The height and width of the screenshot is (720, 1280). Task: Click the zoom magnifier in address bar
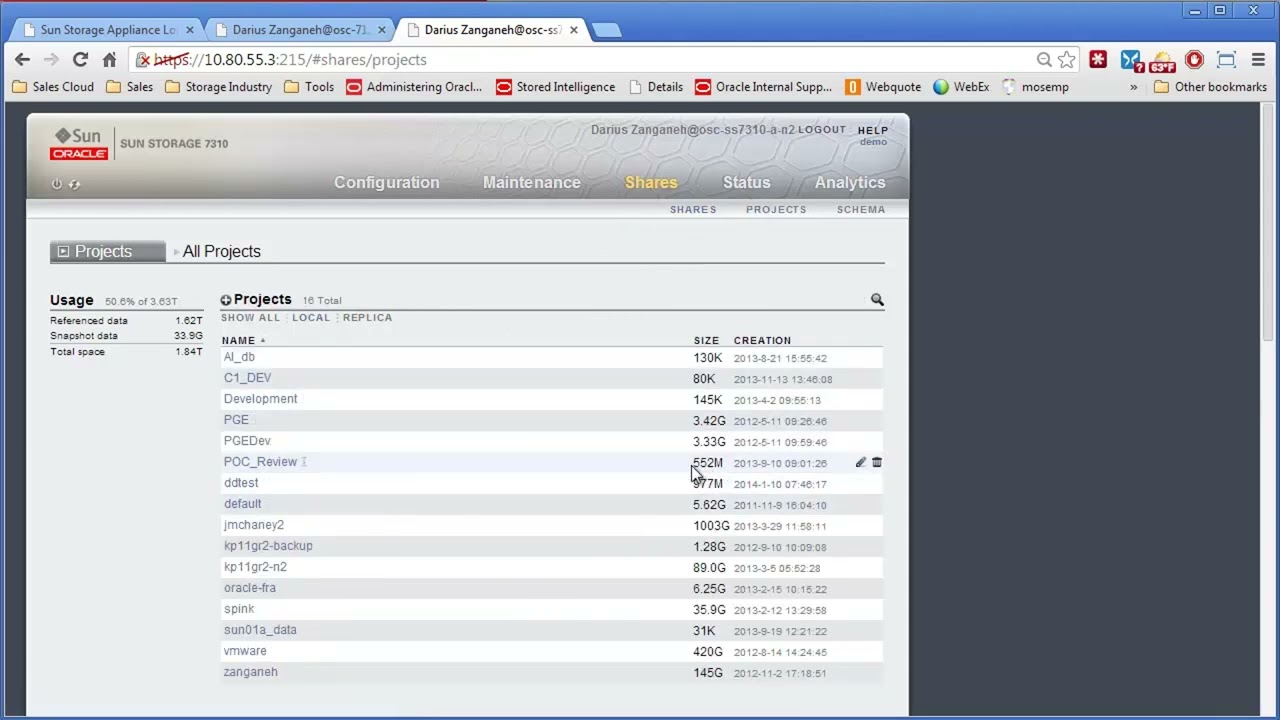click(1044, 60)
